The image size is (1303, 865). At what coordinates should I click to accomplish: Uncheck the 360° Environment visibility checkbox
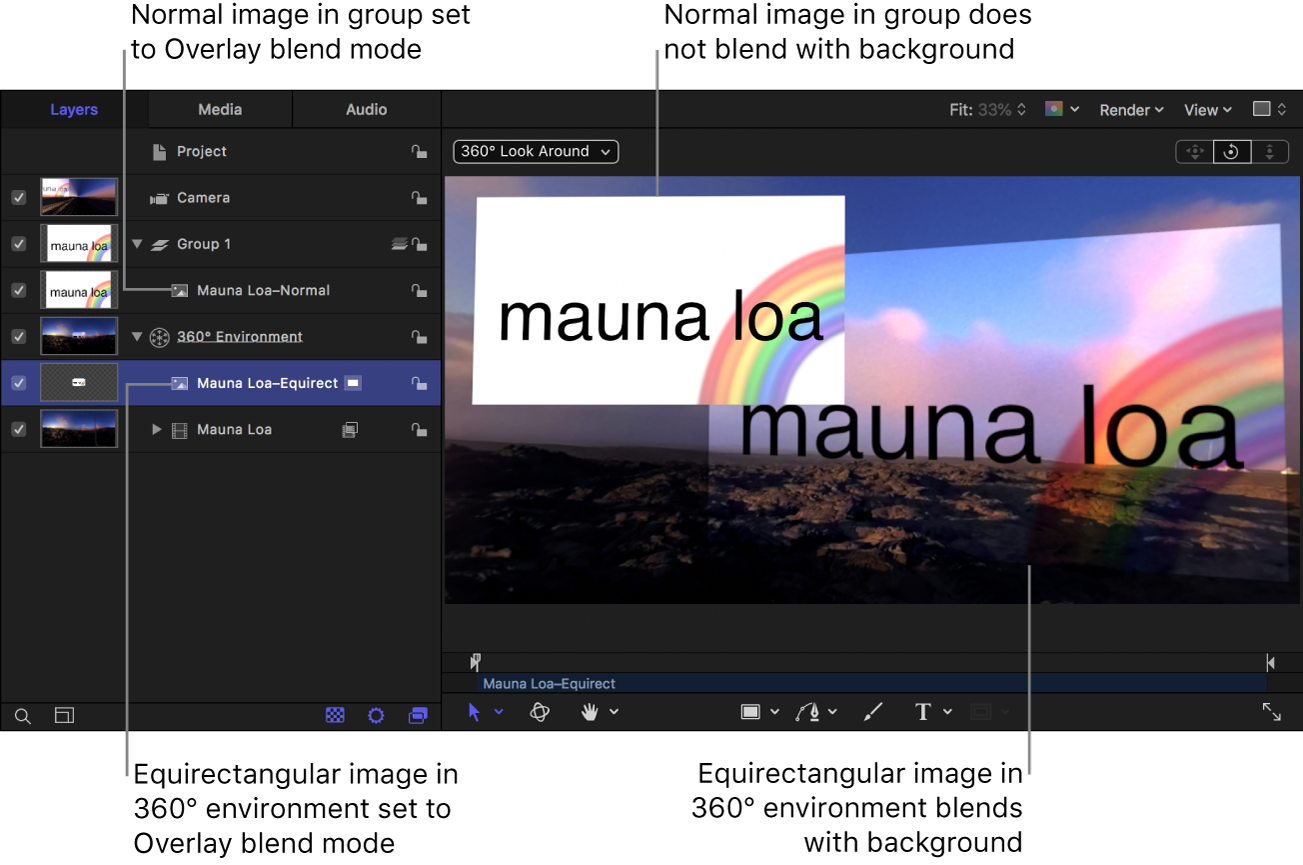click(x=18, y=336)
